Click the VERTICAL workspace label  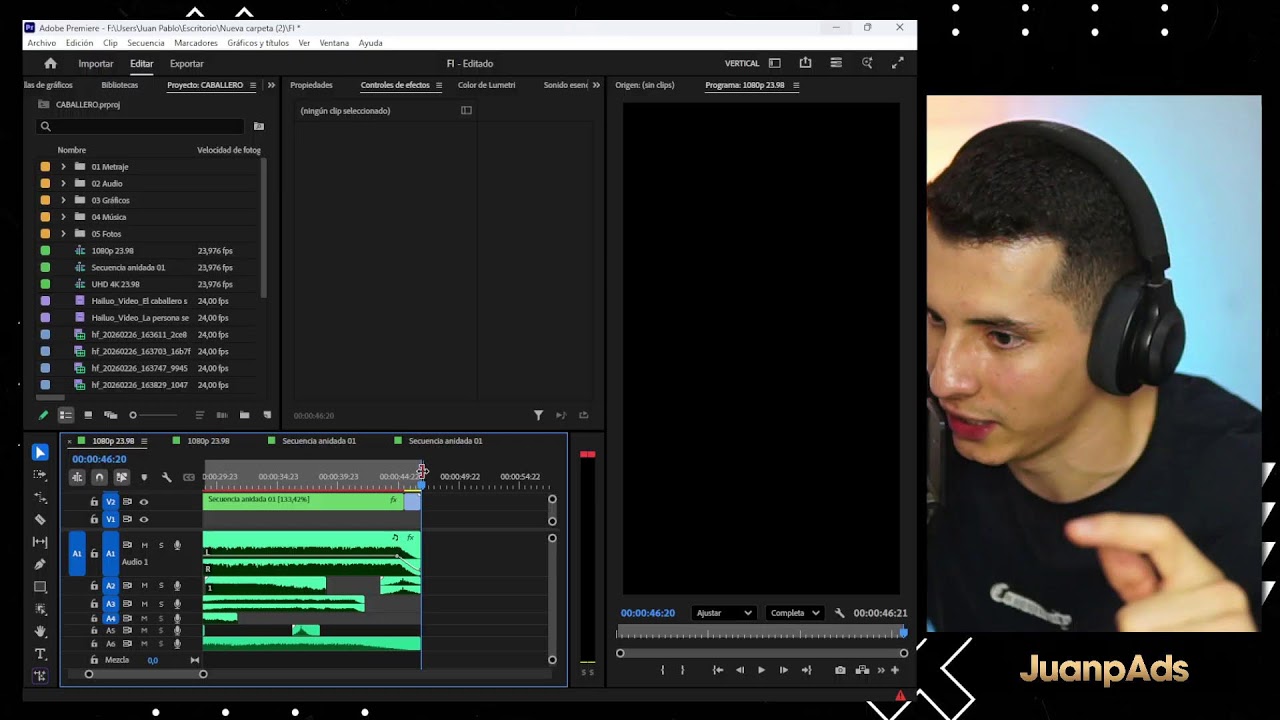tap(742, 63)
